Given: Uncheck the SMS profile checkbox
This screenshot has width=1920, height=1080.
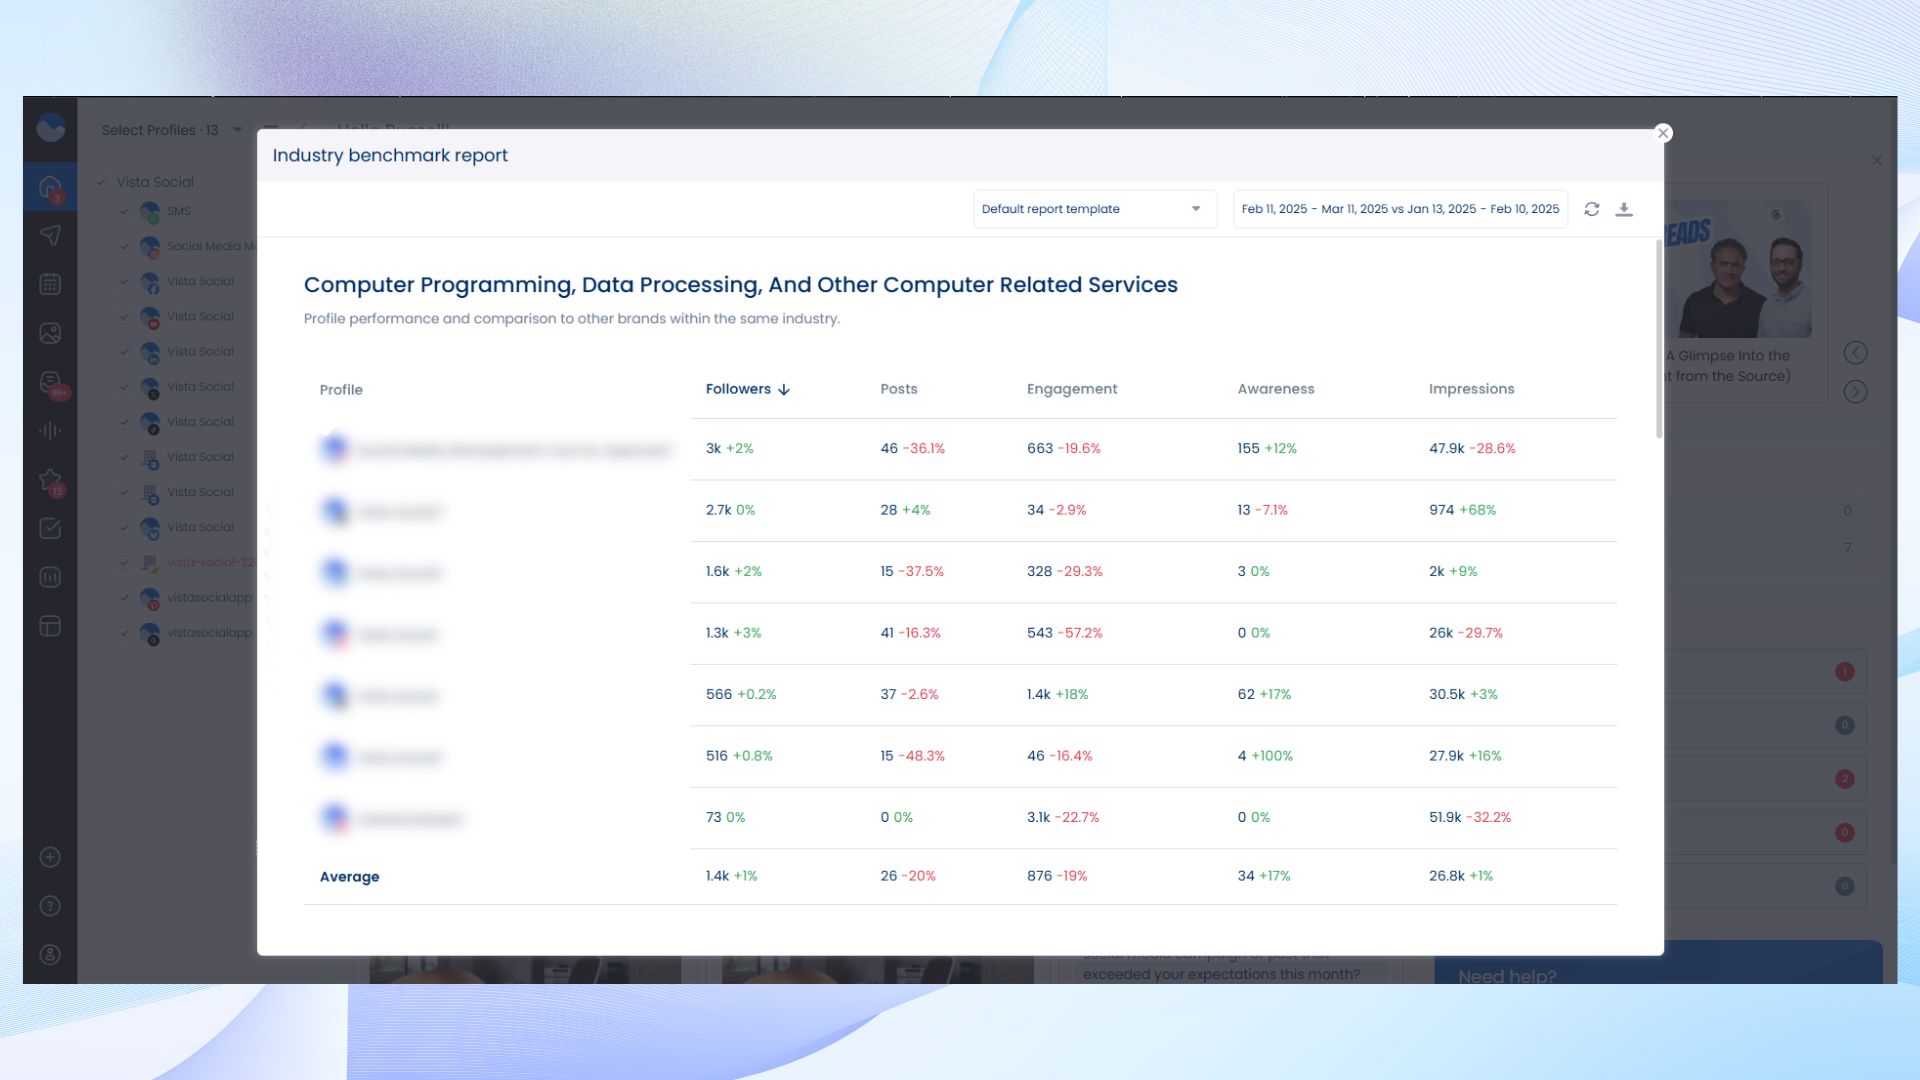Looking at the screenshot, I should (x=125, y=211).
